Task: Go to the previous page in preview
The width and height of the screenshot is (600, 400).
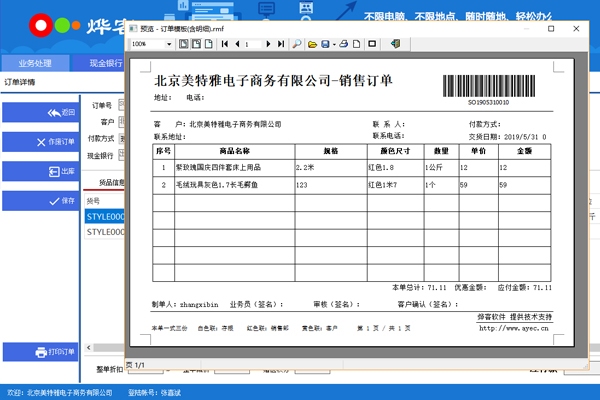Action: pyautogui.click(x=237, y=44)
